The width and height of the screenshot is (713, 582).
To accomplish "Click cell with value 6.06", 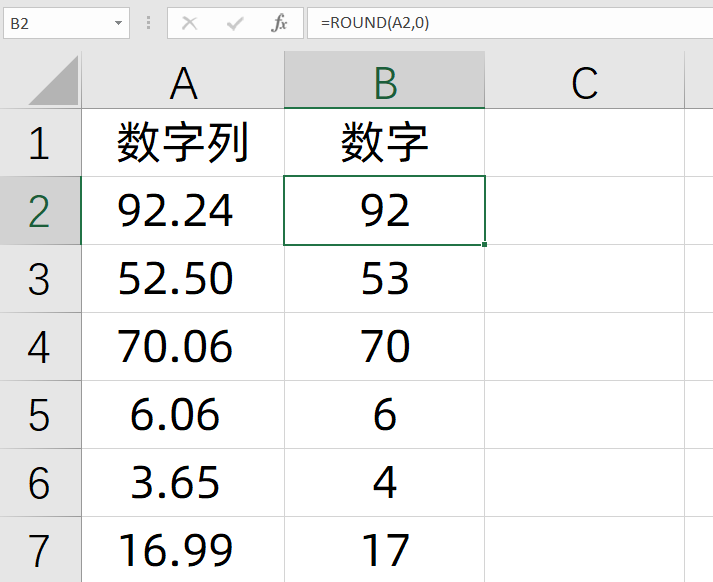I will click(x=183, y=415).
